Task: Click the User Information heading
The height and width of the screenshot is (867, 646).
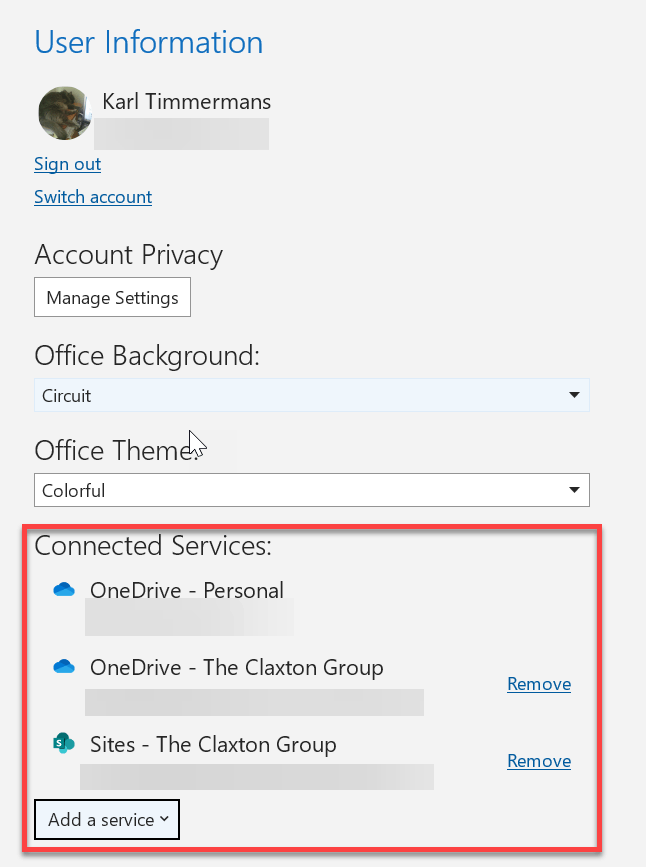Action: tap(149, 42)
